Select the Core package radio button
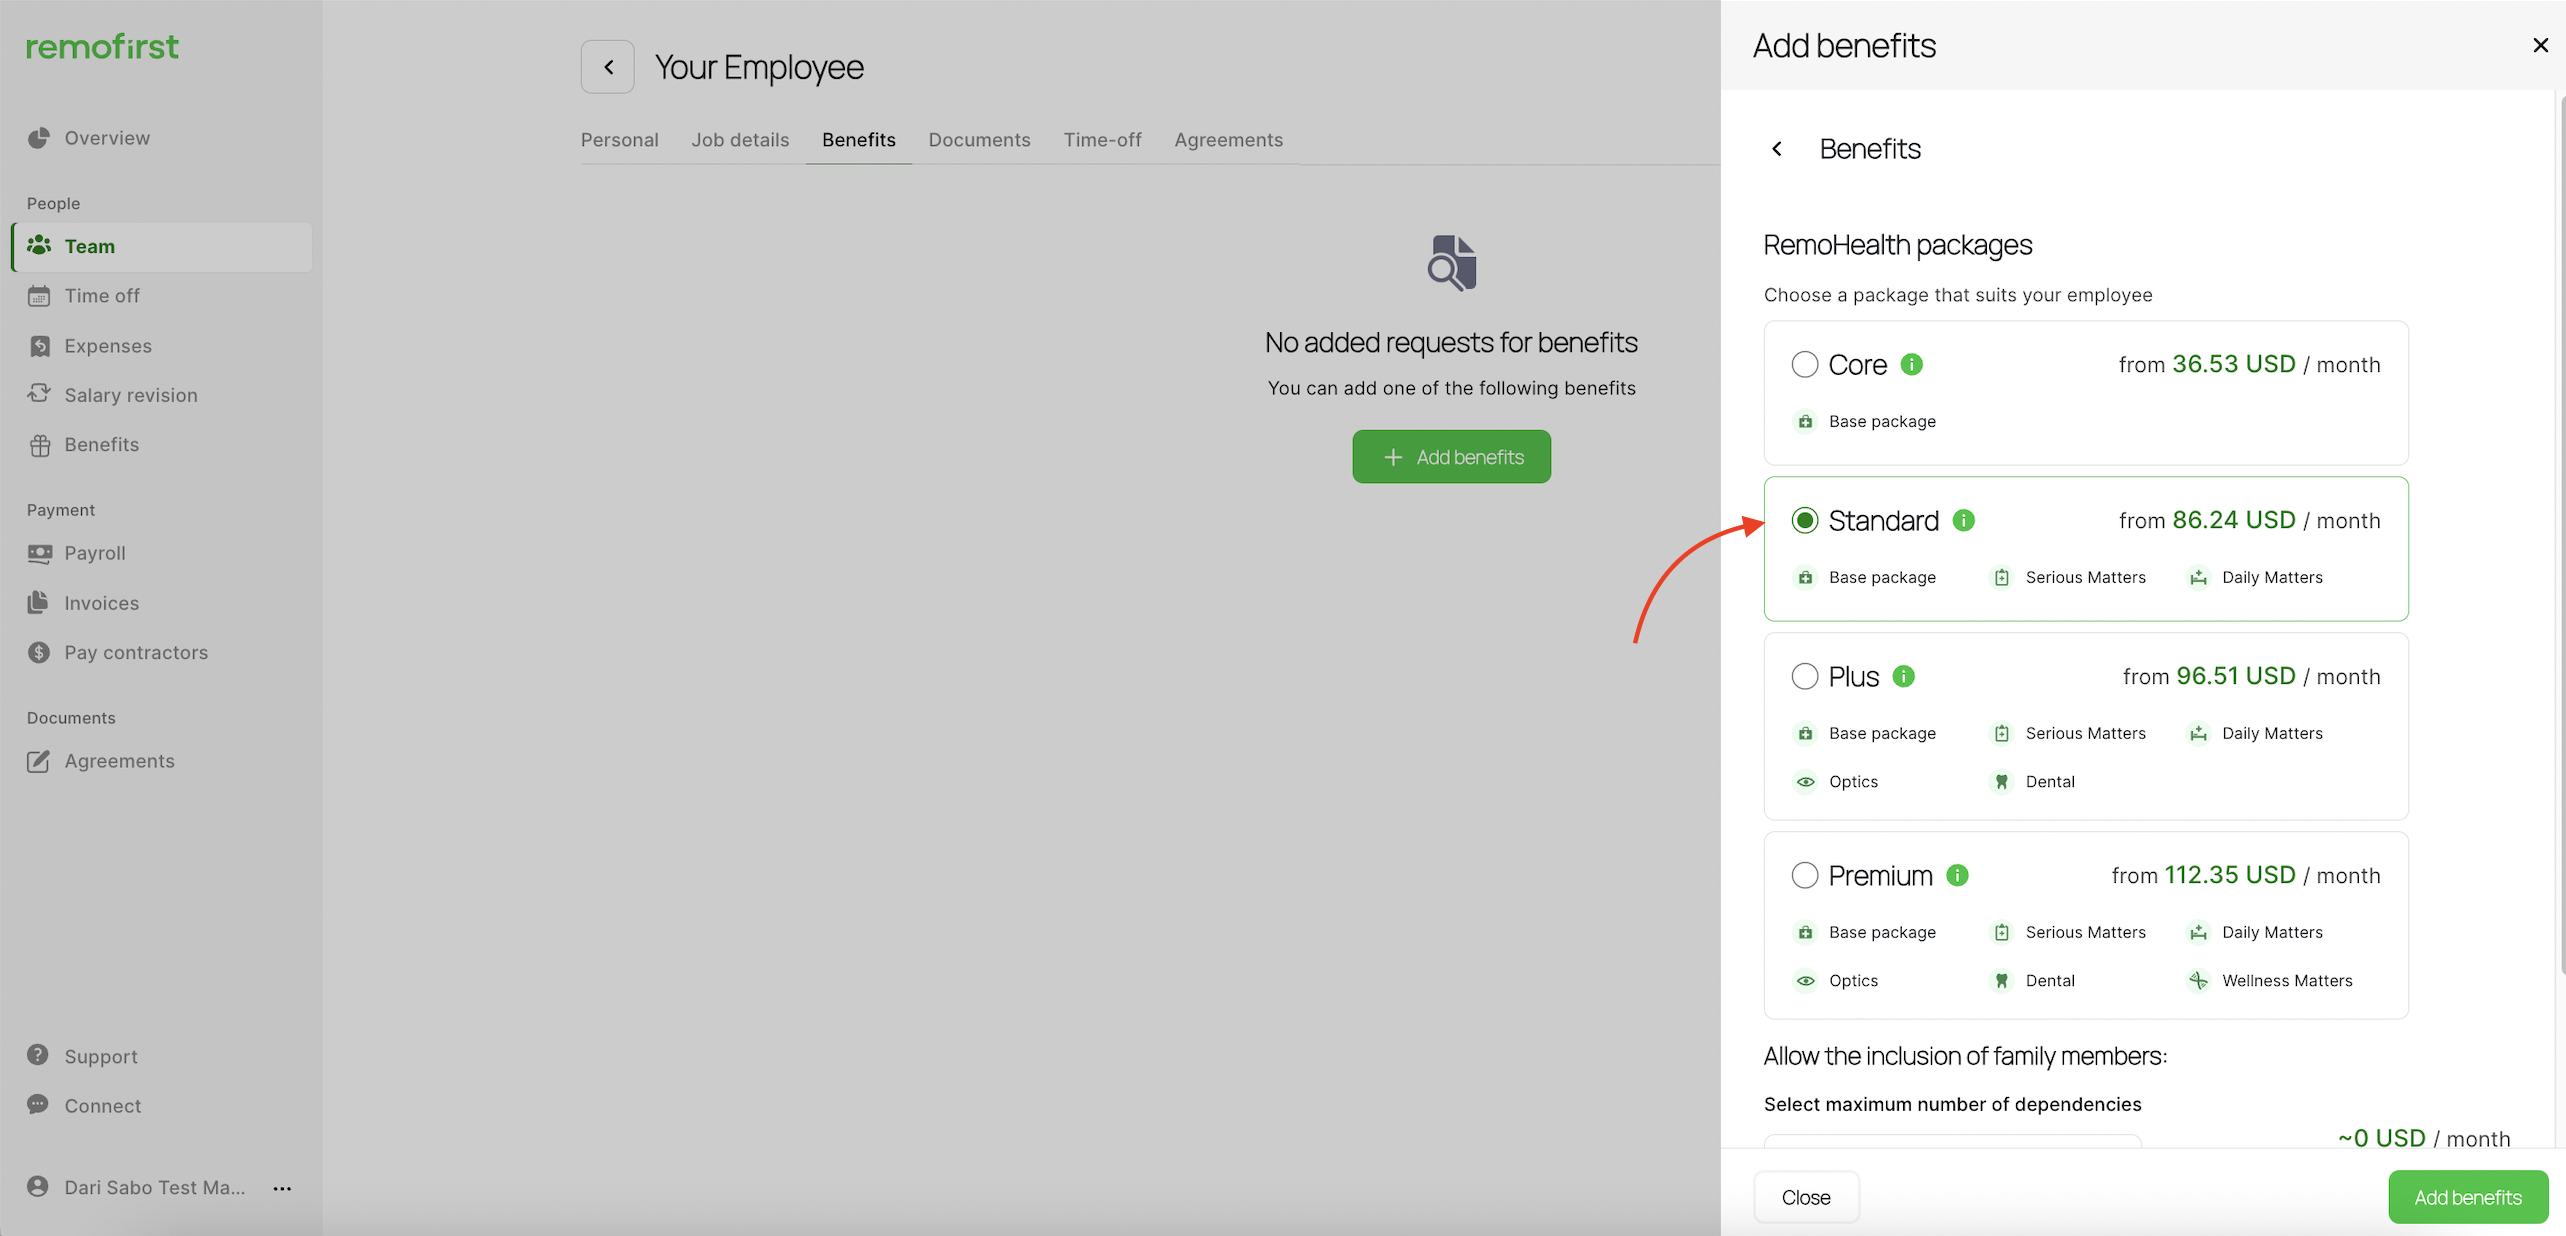 pos(1805,364)
